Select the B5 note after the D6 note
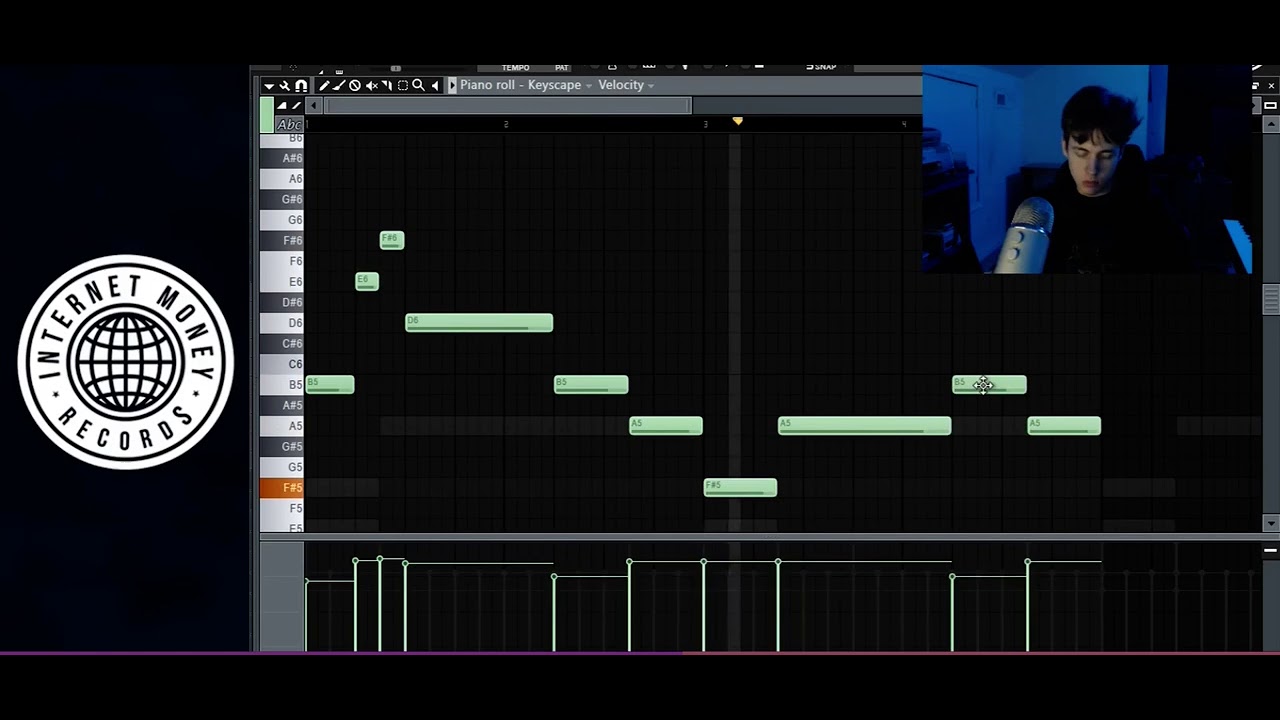The image size is (1280, 720). click(x=591, y=385)
